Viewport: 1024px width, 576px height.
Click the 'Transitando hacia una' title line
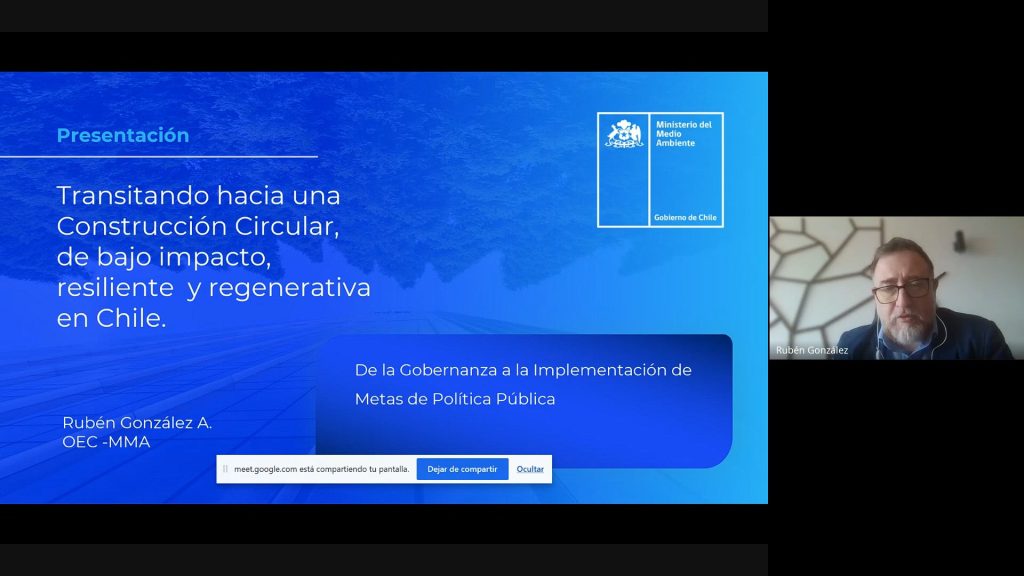click(198, 193)
